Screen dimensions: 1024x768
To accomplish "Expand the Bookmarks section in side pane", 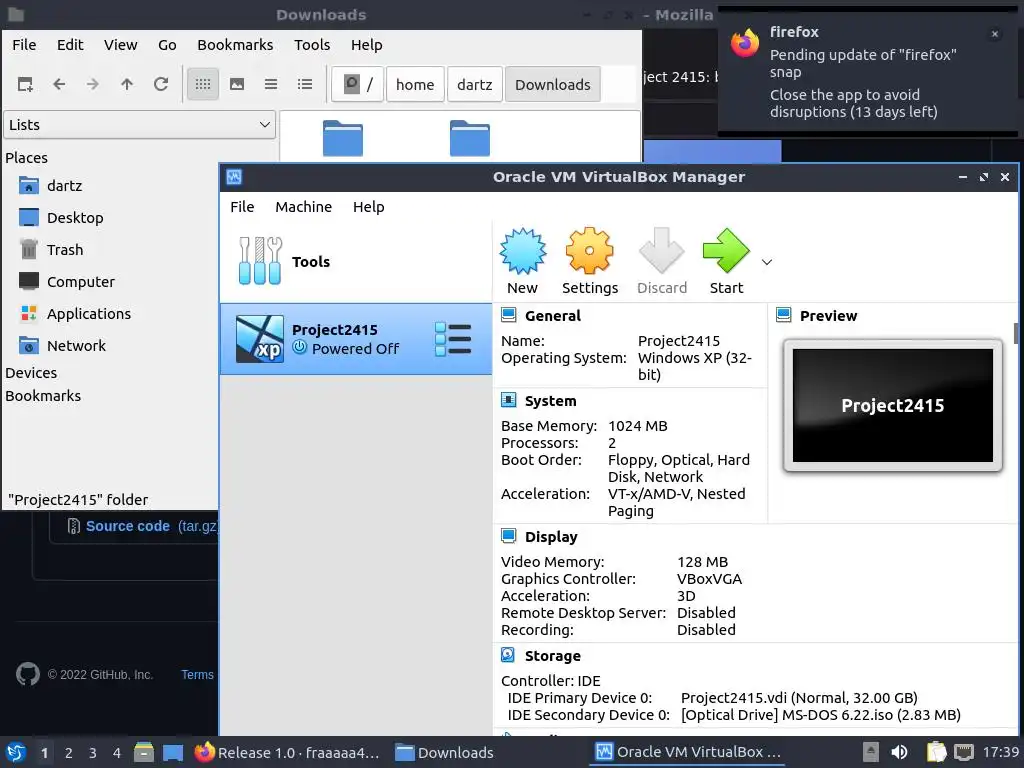I will coord(43,396).
